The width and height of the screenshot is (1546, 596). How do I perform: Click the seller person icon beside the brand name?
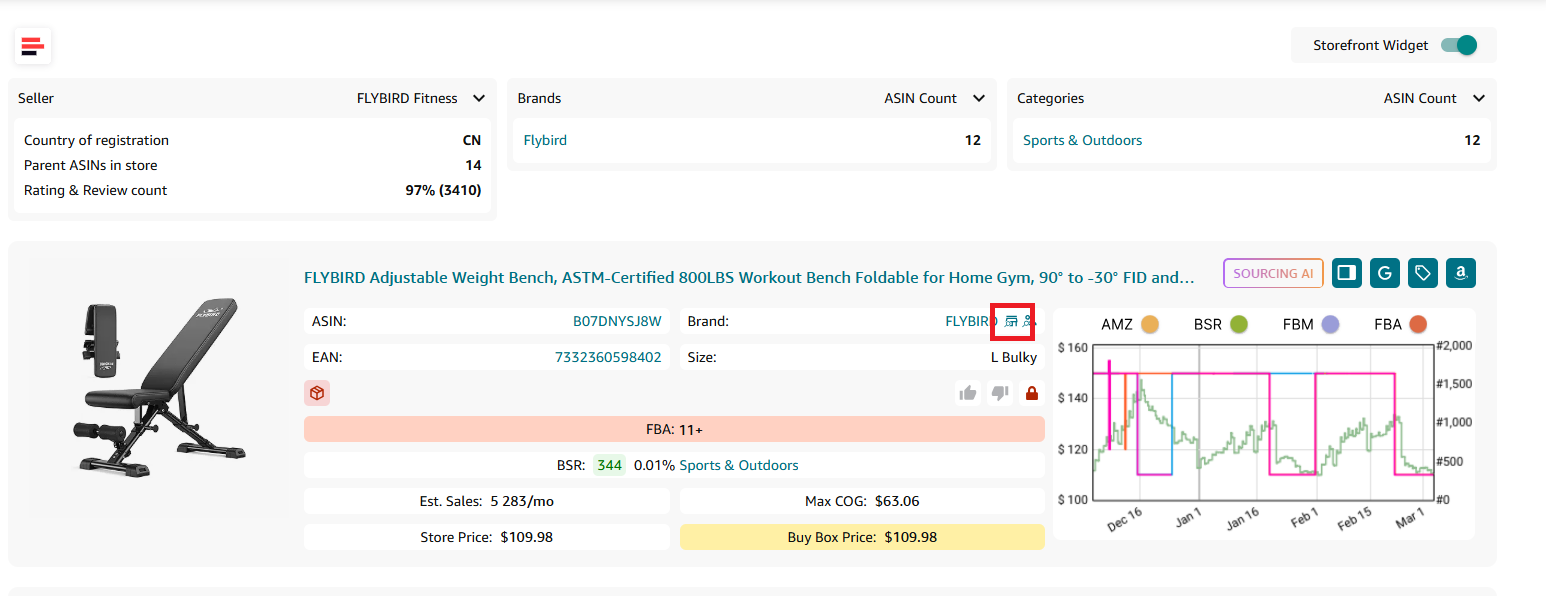pyautogui.click(x=1026, y=321)
